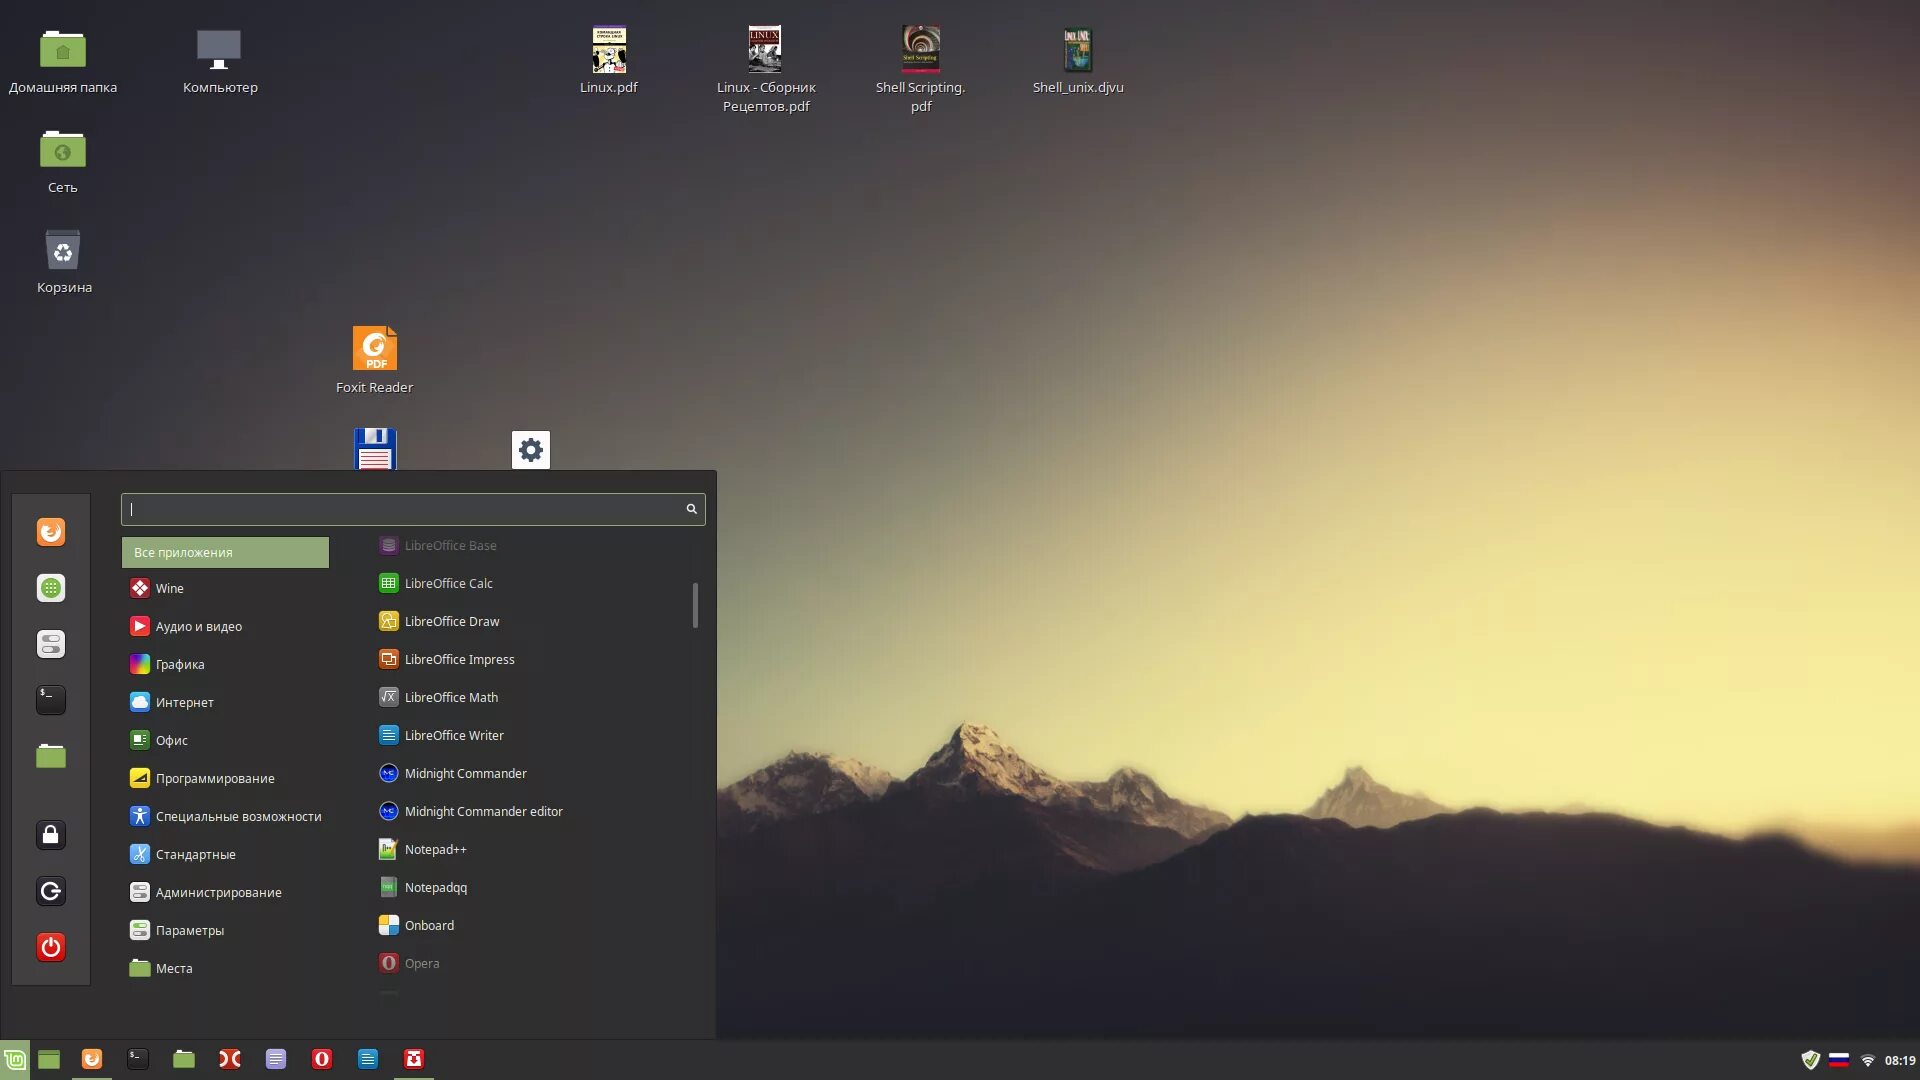Click the search magnifier button
Screen dimensions: 1920x1080
click(691, 508)
